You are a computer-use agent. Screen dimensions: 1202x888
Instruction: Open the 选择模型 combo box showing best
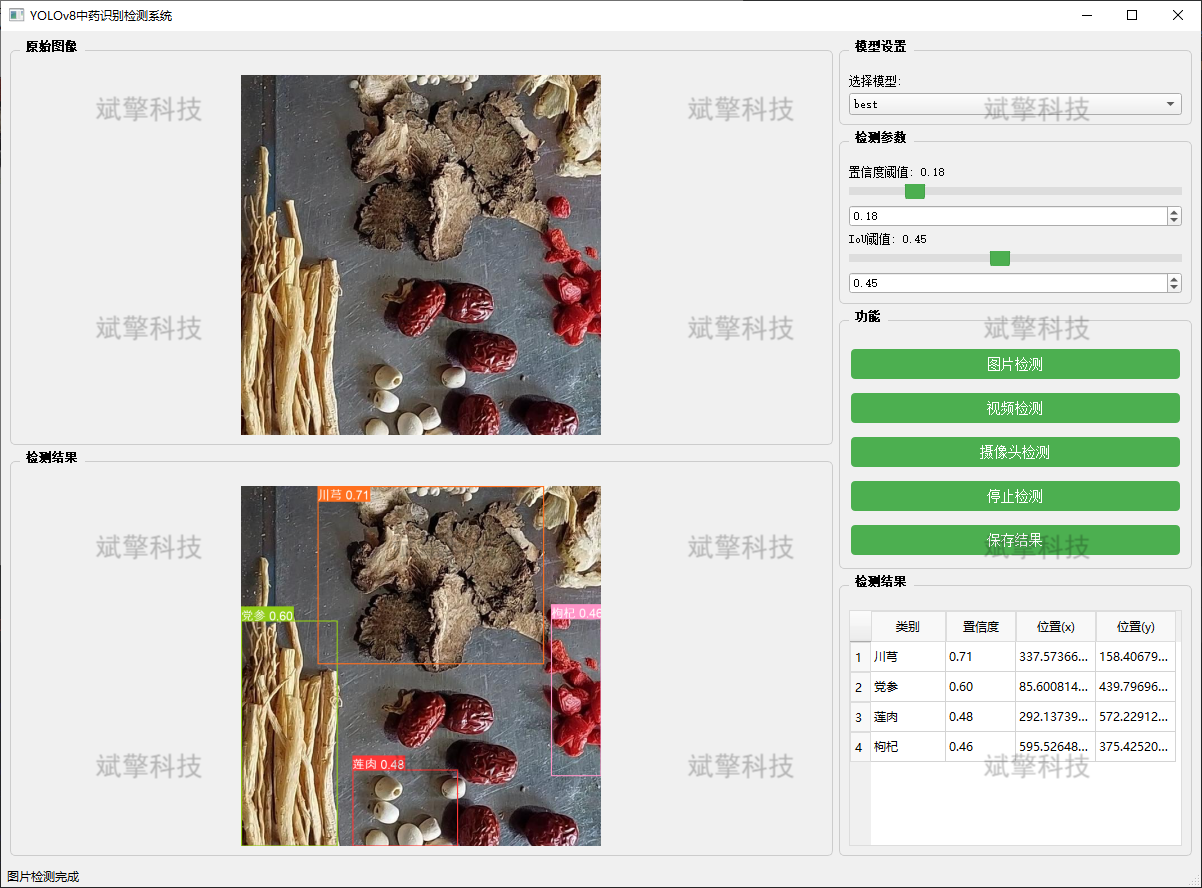click(x=1015, y=104)
